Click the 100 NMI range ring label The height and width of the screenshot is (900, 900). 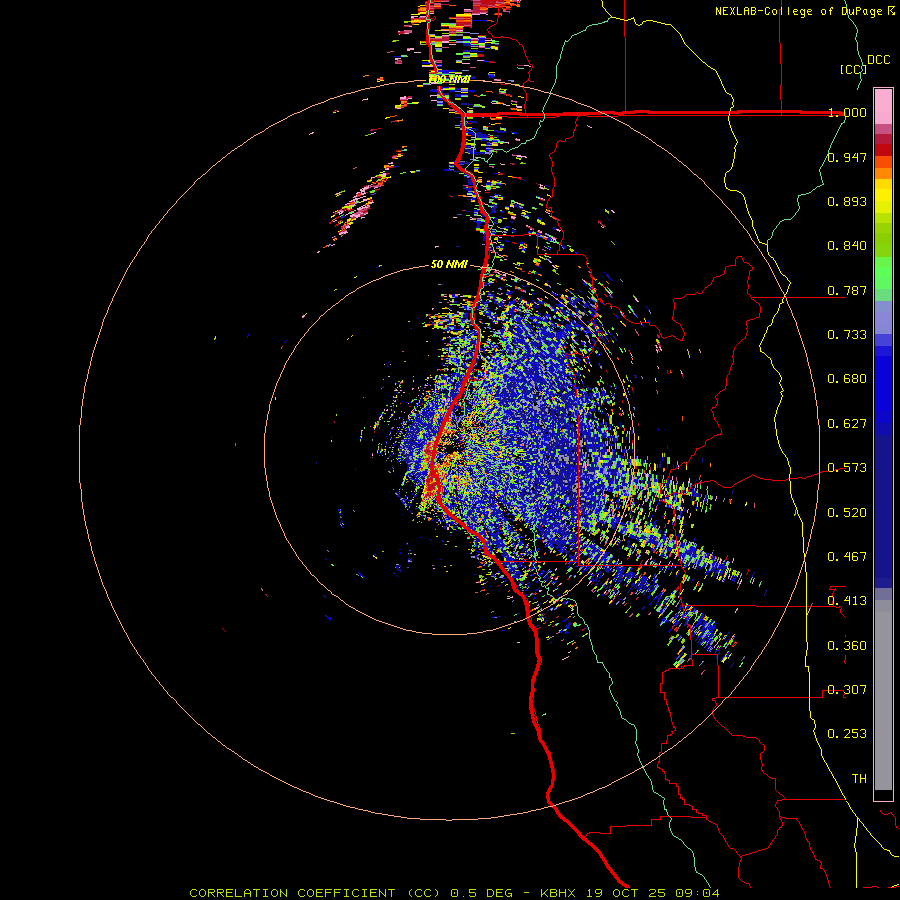(449, 79)
